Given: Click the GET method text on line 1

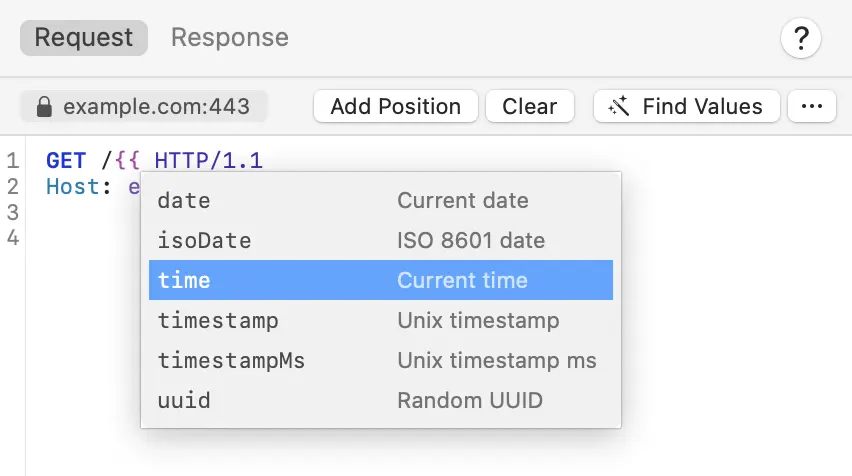Looking at the screenshot, I should point(66,160).
